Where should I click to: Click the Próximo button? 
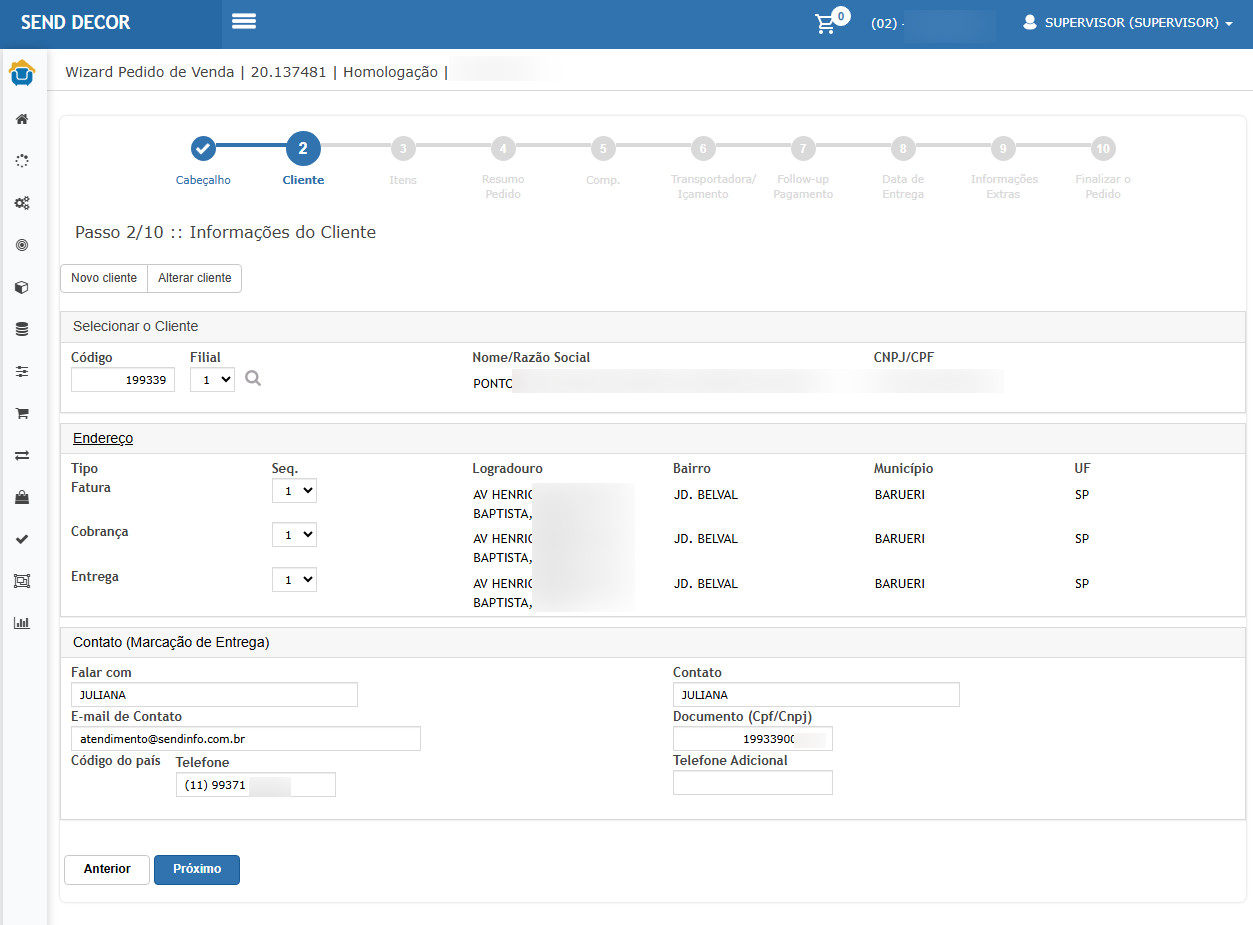(x=197, y=870)
